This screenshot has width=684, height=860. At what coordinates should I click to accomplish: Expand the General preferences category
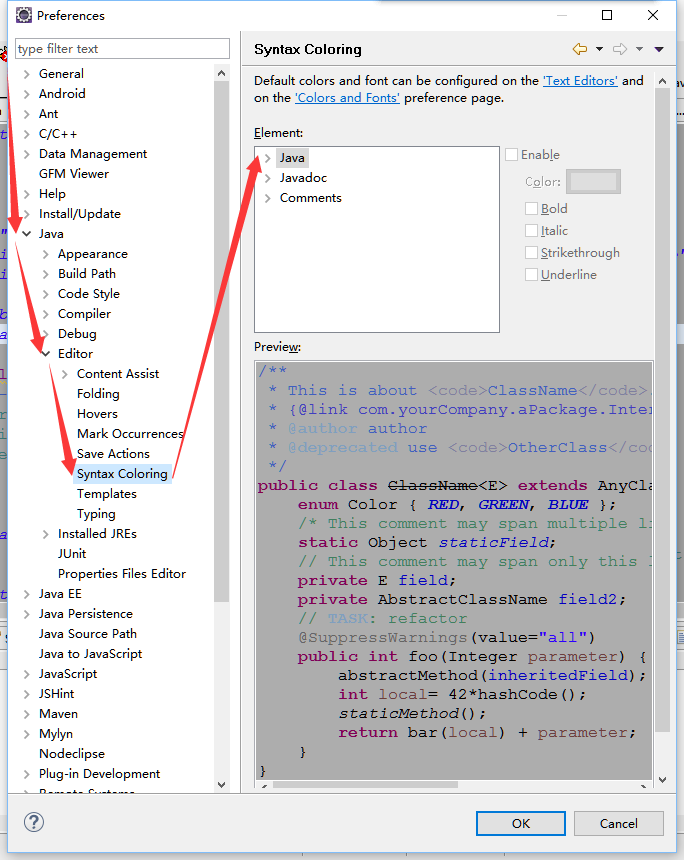coord(26,74)
